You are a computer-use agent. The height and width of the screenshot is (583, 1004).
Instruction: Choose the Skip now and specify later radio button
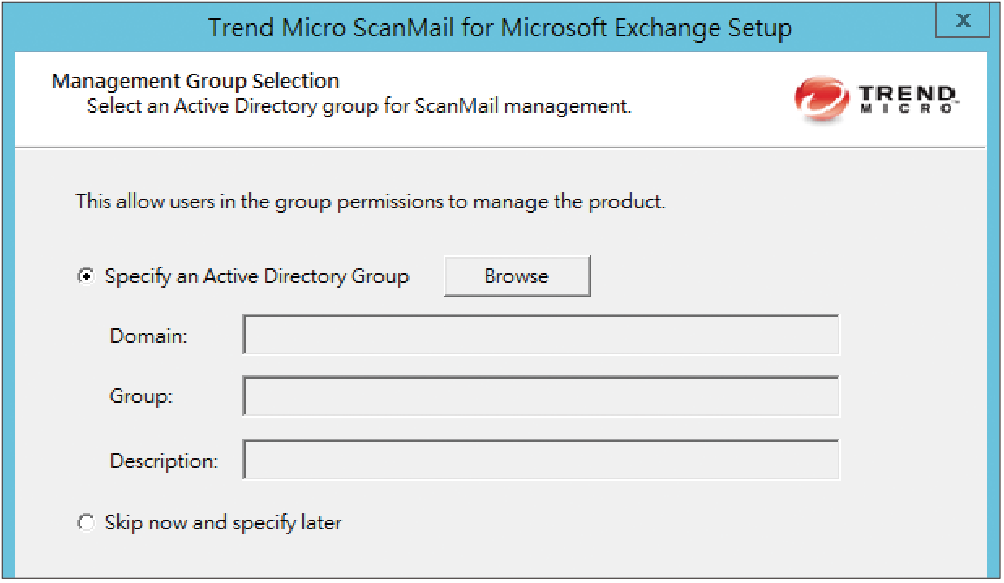point(85,522)
